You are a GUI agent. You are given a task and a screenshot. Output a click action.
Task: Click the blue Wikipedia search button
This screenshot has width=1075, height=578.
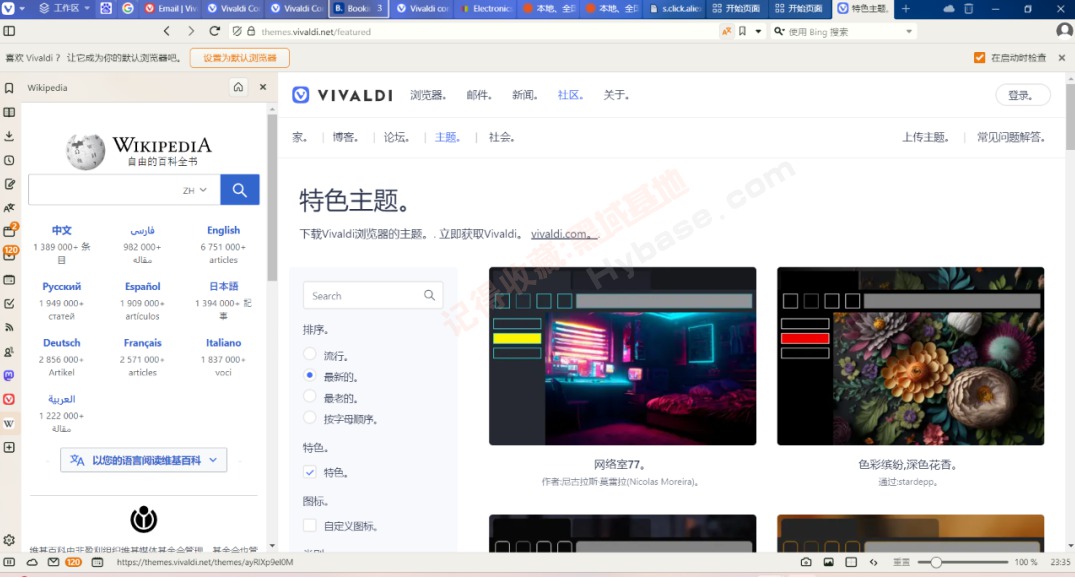(239, 190)
